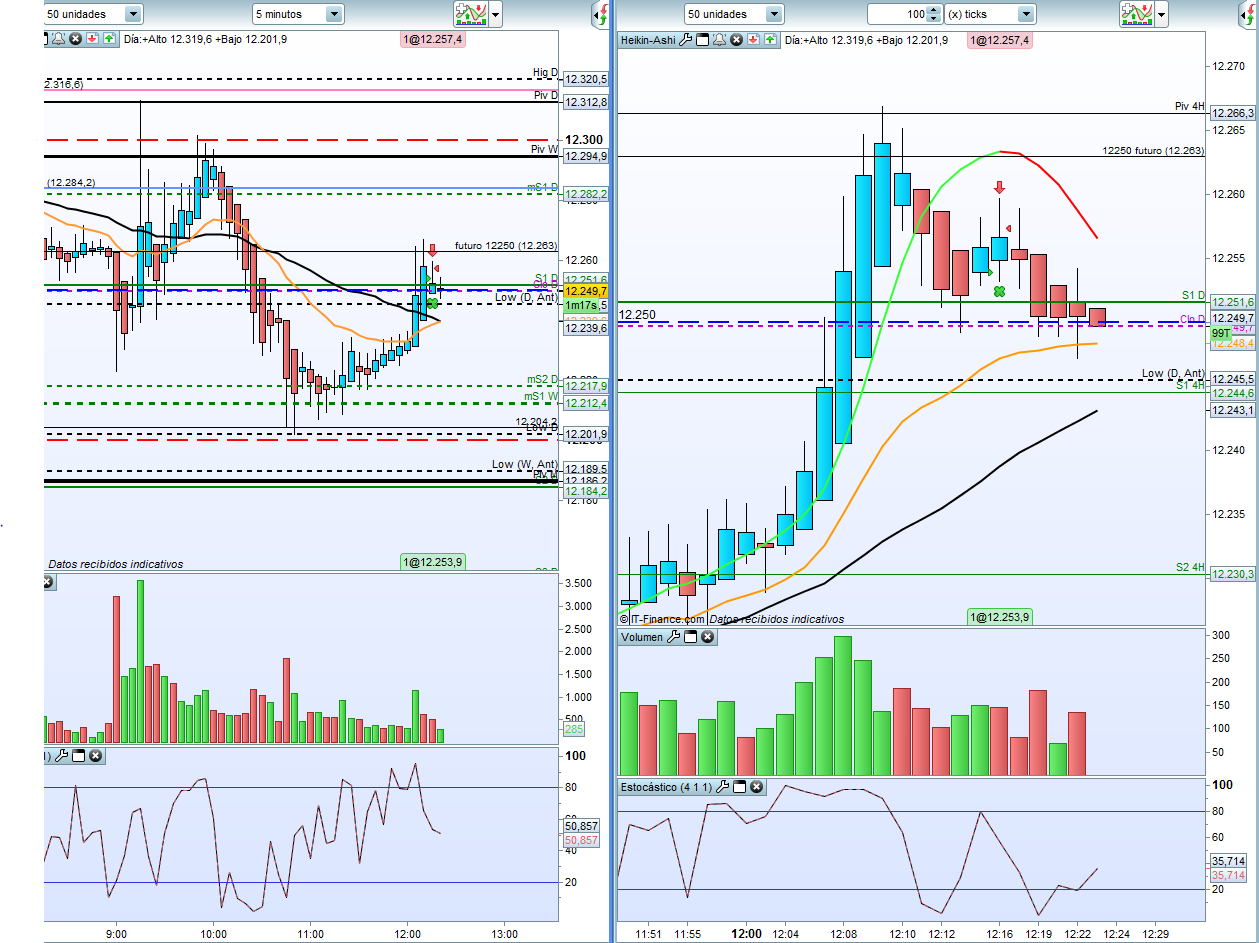Increase tick count with up stepper
The height and width of the screenshot is (943, 1259).
(x=934, y=9)
